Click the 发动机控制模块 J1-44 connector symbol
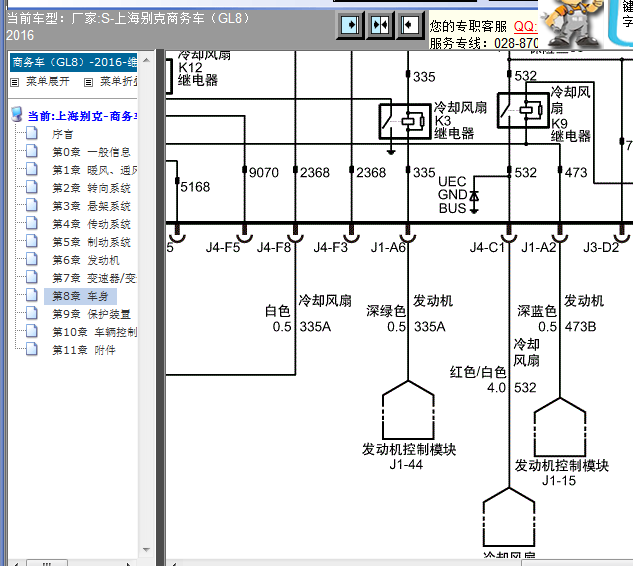This screenshot has width=633, height=566. point(408,410)
